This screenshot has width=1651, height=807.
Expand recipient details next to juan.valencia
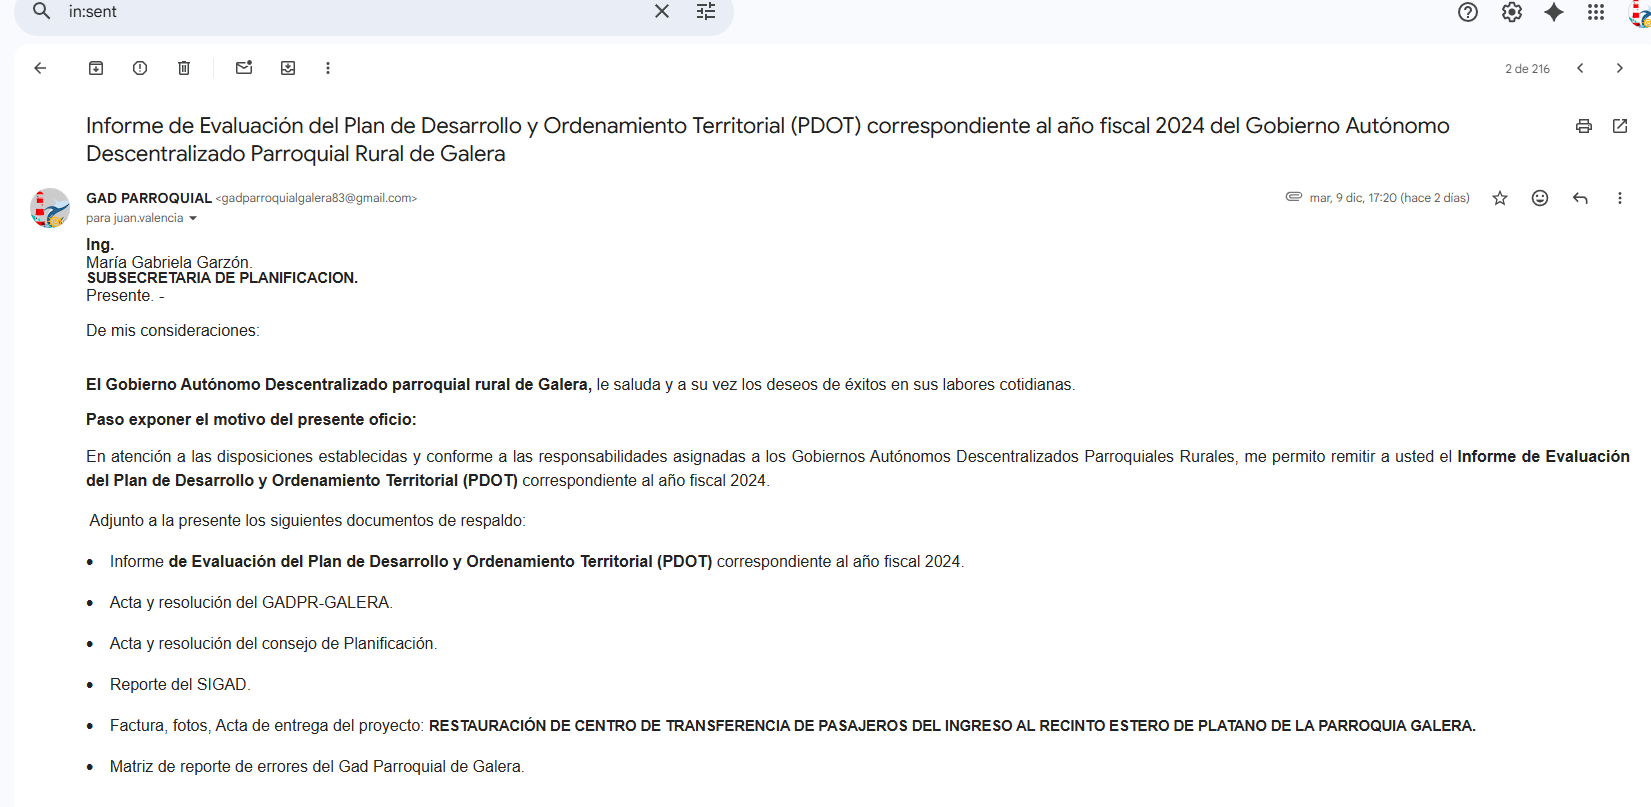point(193,219)
